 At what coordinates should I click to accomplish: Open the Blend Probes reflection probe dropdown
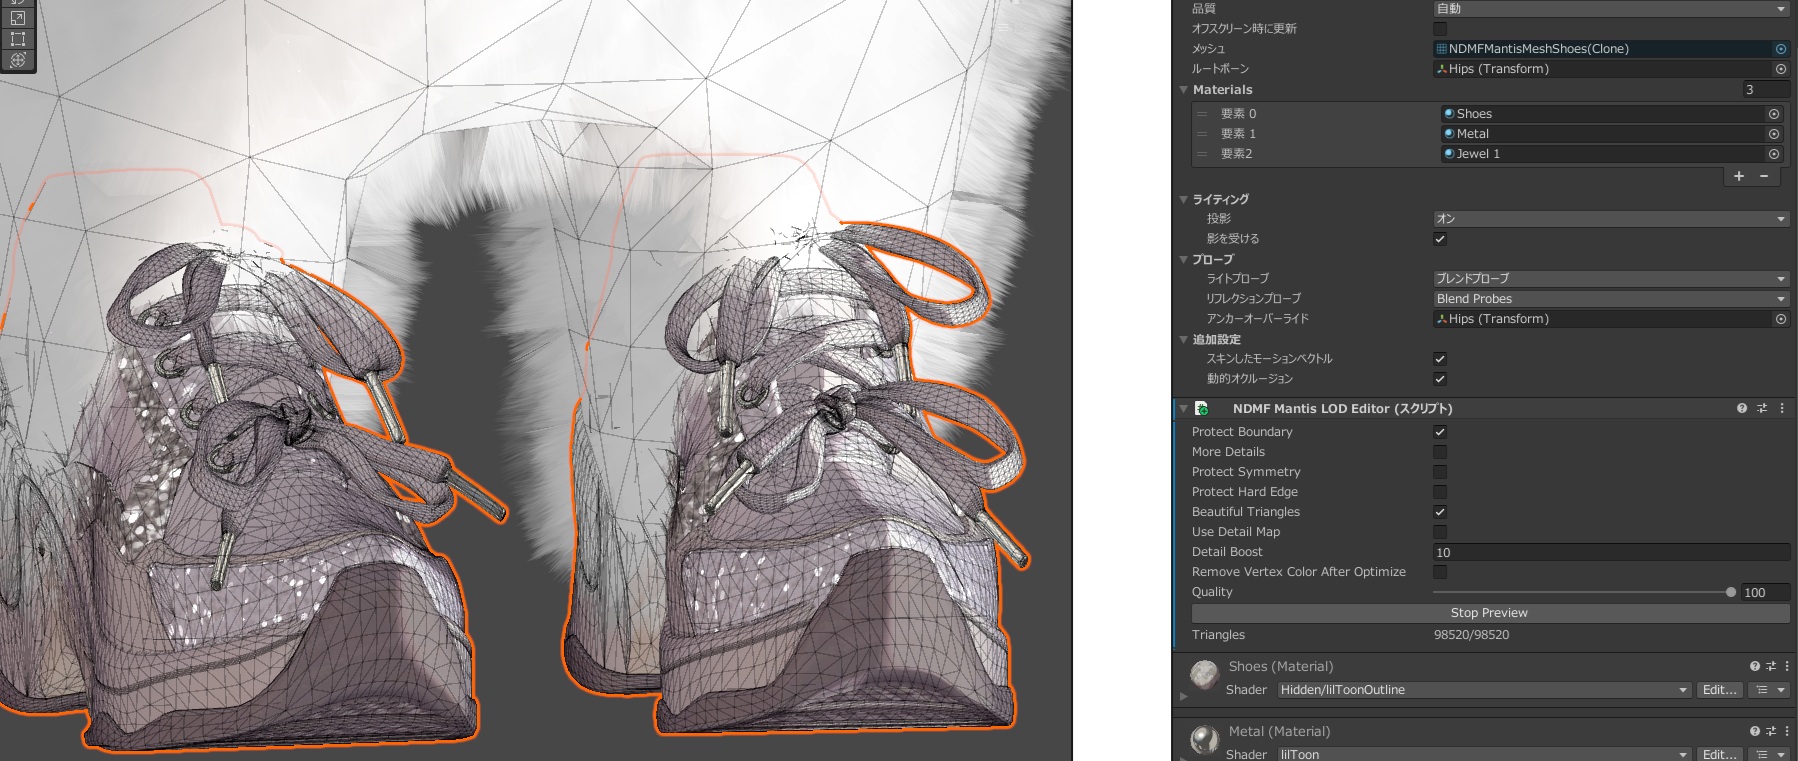tap(1610, 299)
